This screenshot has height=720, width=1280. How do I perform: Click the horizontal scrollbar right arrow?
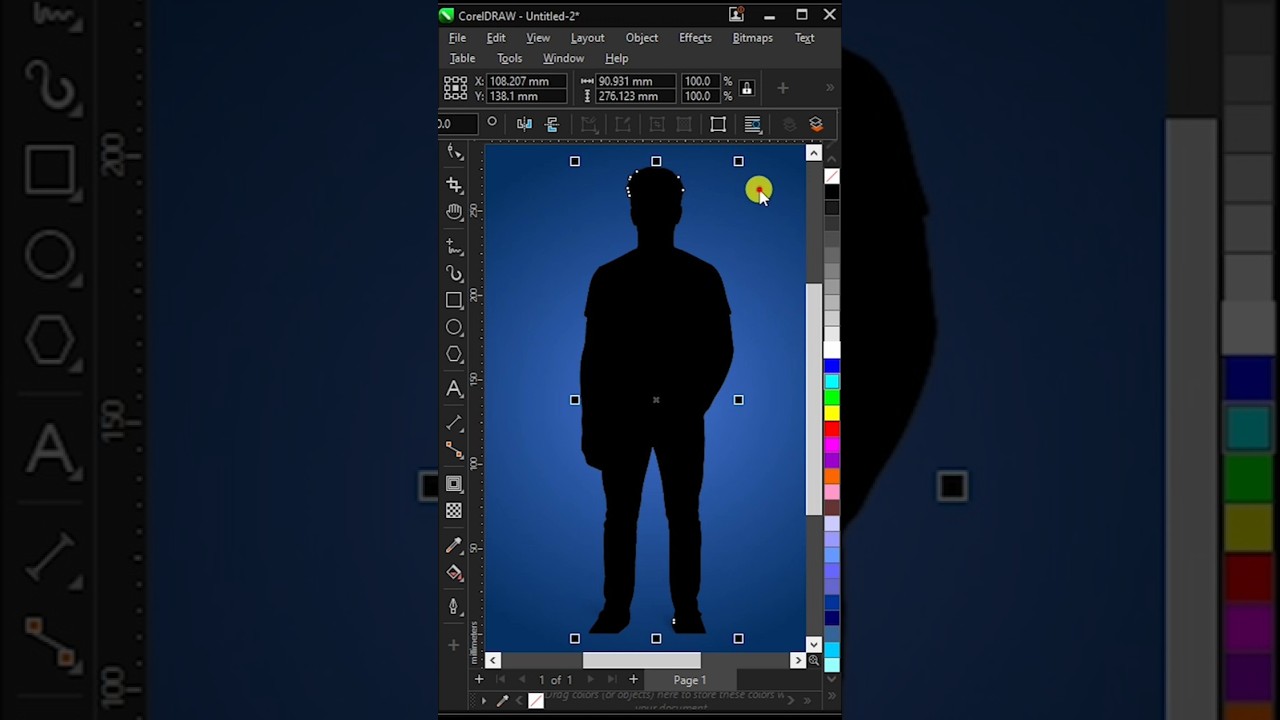797,660
